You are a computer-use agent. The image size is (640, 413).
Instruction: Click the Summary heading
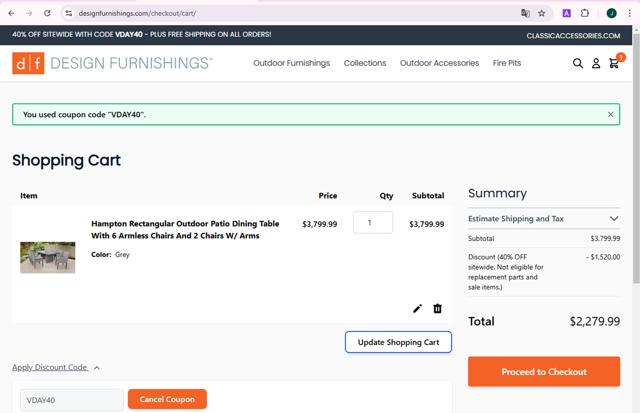(x=497, y=193)
